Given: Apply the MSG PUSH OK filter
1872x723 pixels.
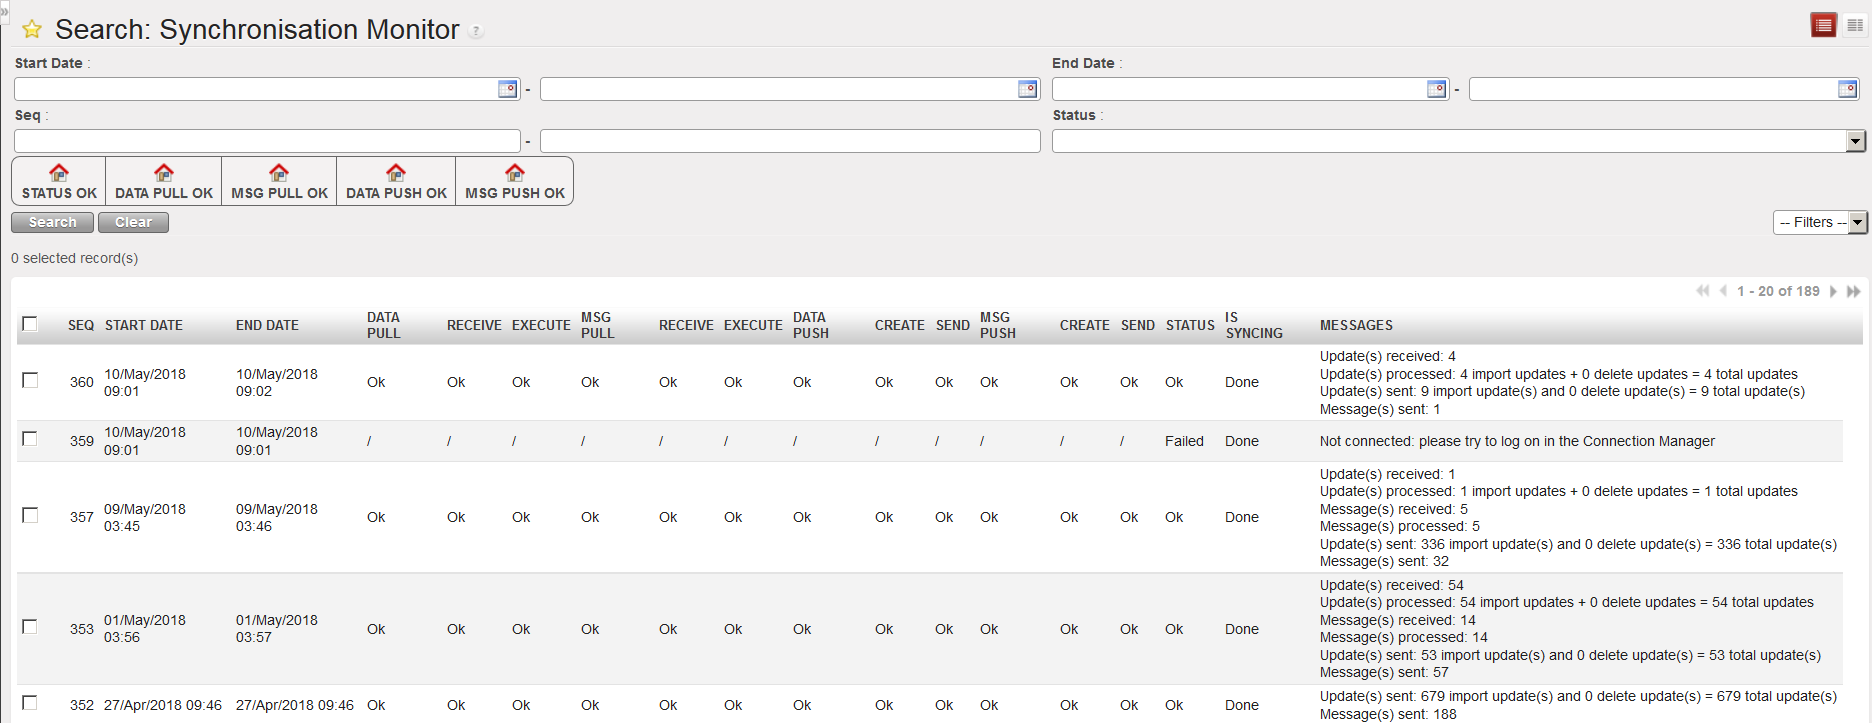Looking at the screenshot, I should pyautogui.click(x=515, y=181).
